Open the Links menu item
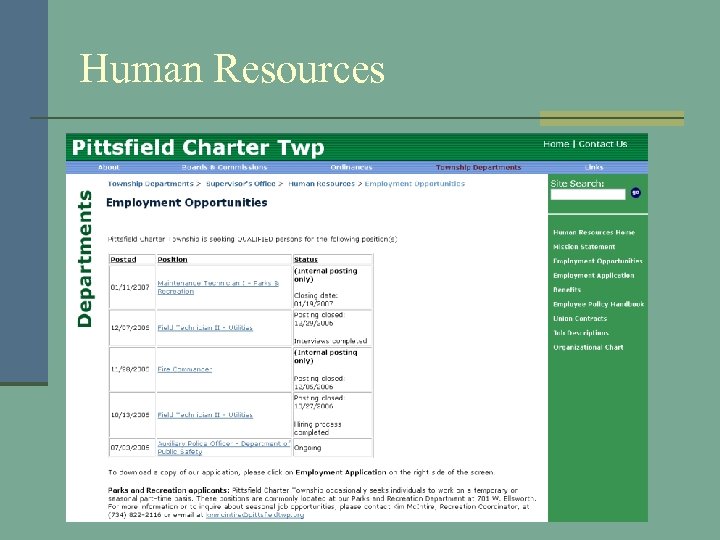This screenshot has width=720, height=540. click(x=594, y=167)
